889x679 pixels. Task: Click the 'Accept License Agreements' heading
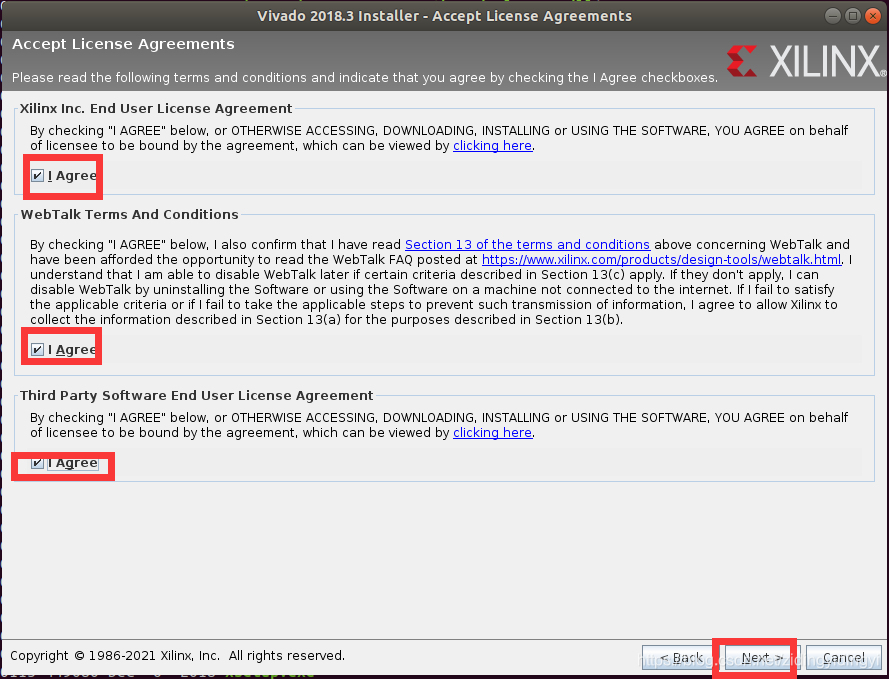pos(123,44)
